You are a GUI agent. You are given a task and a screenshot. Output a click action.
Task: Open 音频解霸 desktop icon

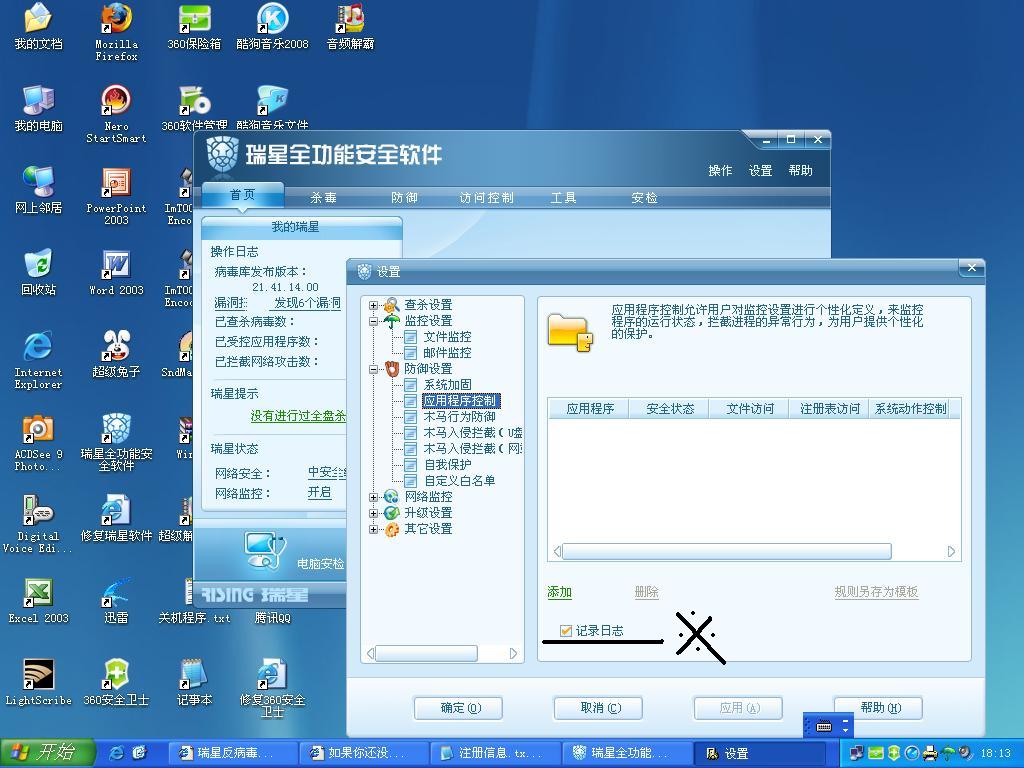pyautogui.click(x=351, y=26)
